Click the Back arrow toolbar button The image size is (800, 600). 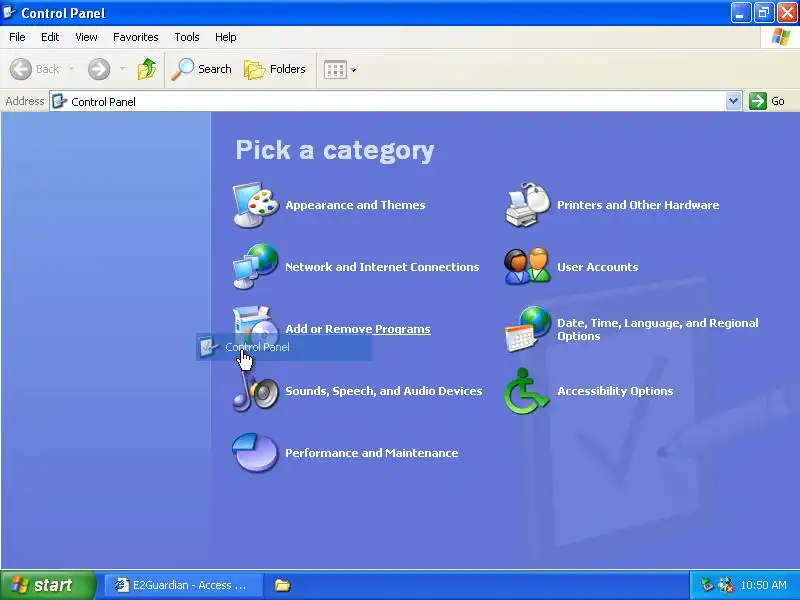(35, 69)
